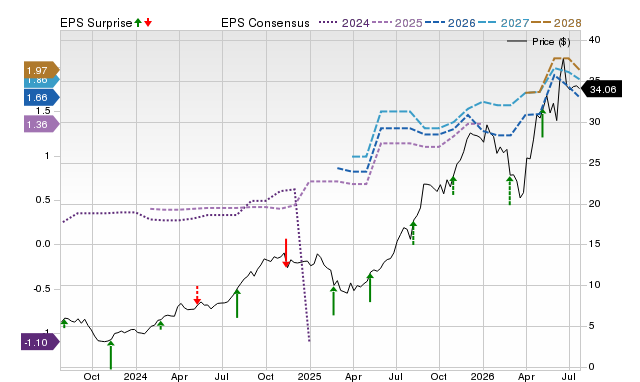Click the -0.5 EPS axis label
The width and height of the screenshot is (640, 382).
click(41, 289)
